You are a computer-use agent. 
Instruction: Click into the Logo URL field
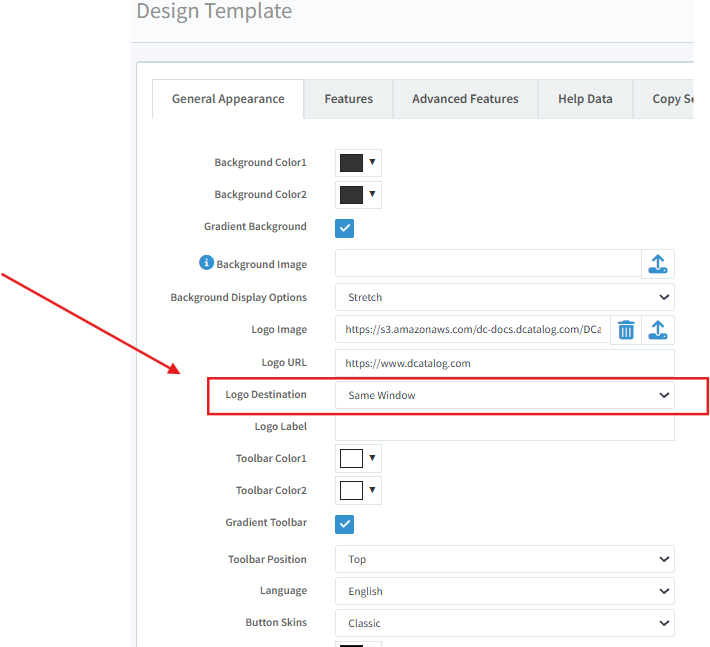pyautogui.click(x=504, y=363)
